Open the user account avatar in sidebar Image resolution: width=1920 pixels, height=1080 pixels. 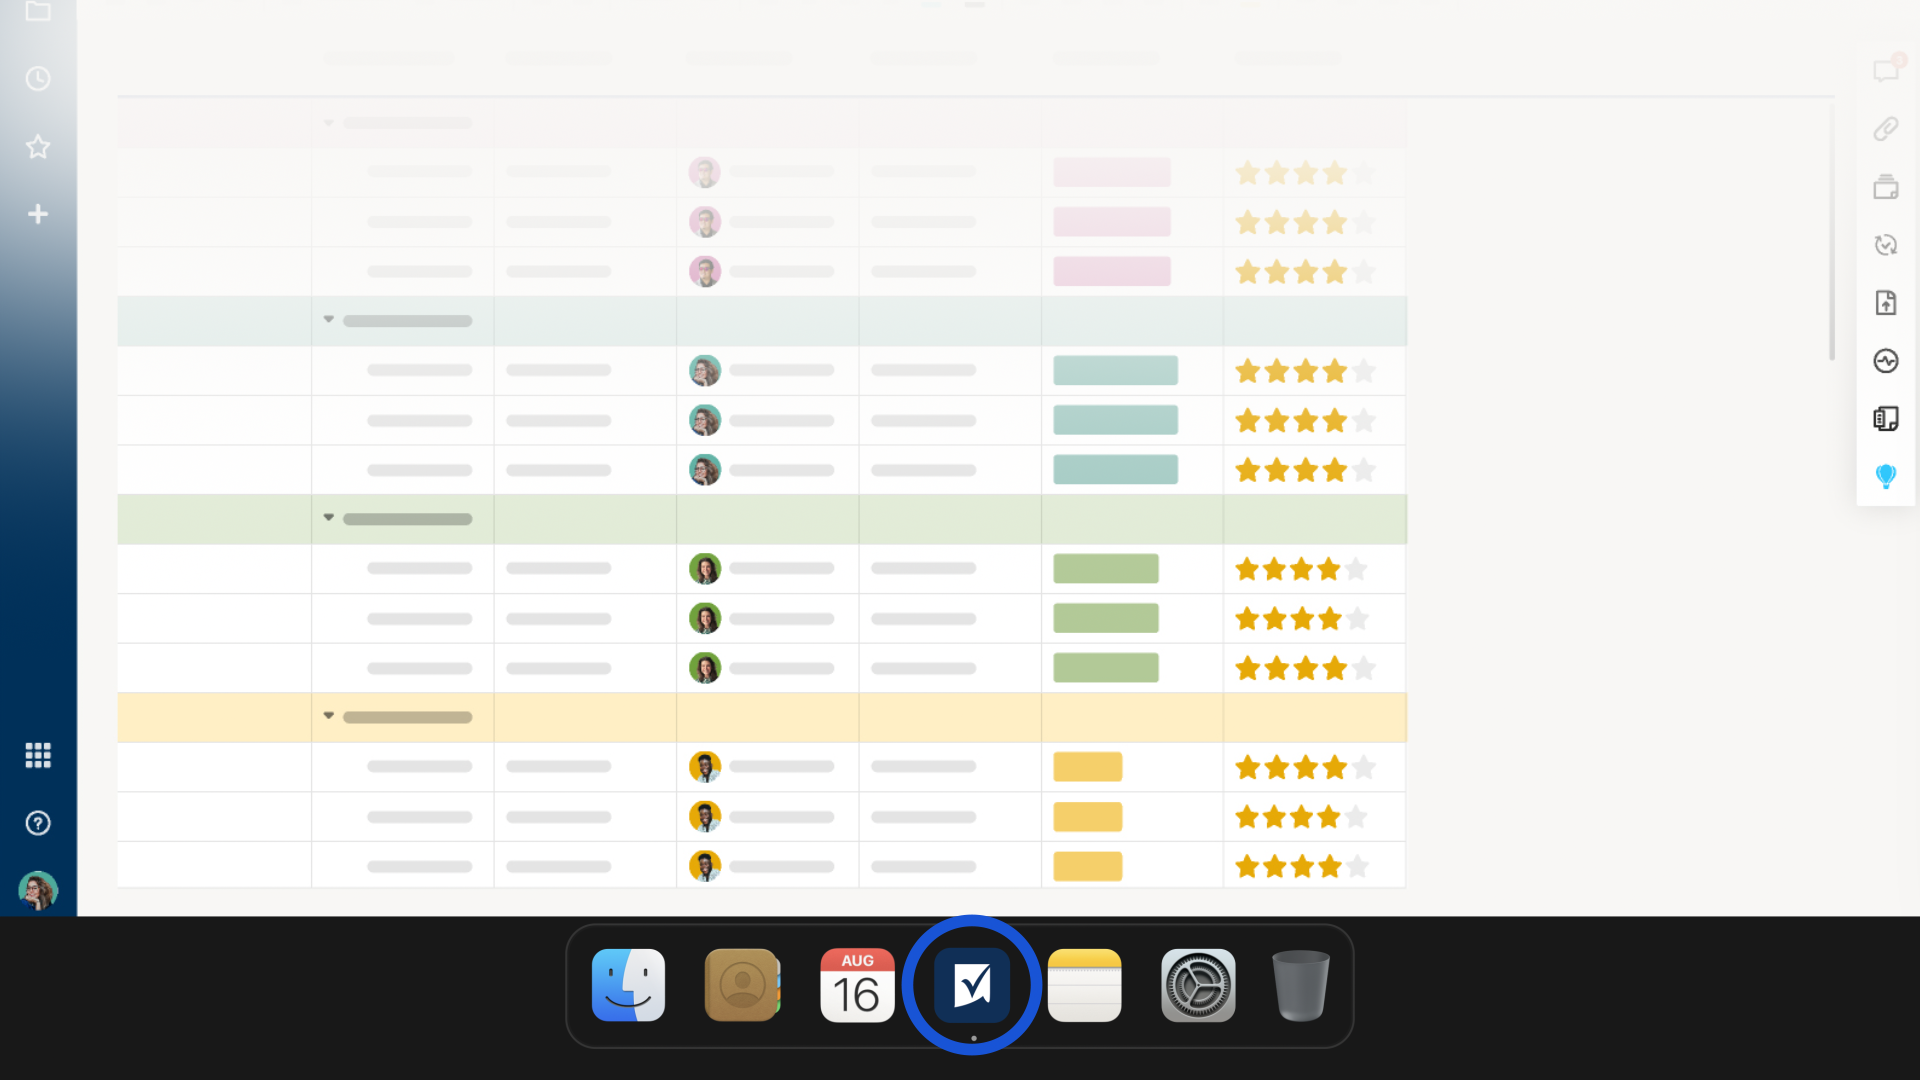(x=38, y=890)
